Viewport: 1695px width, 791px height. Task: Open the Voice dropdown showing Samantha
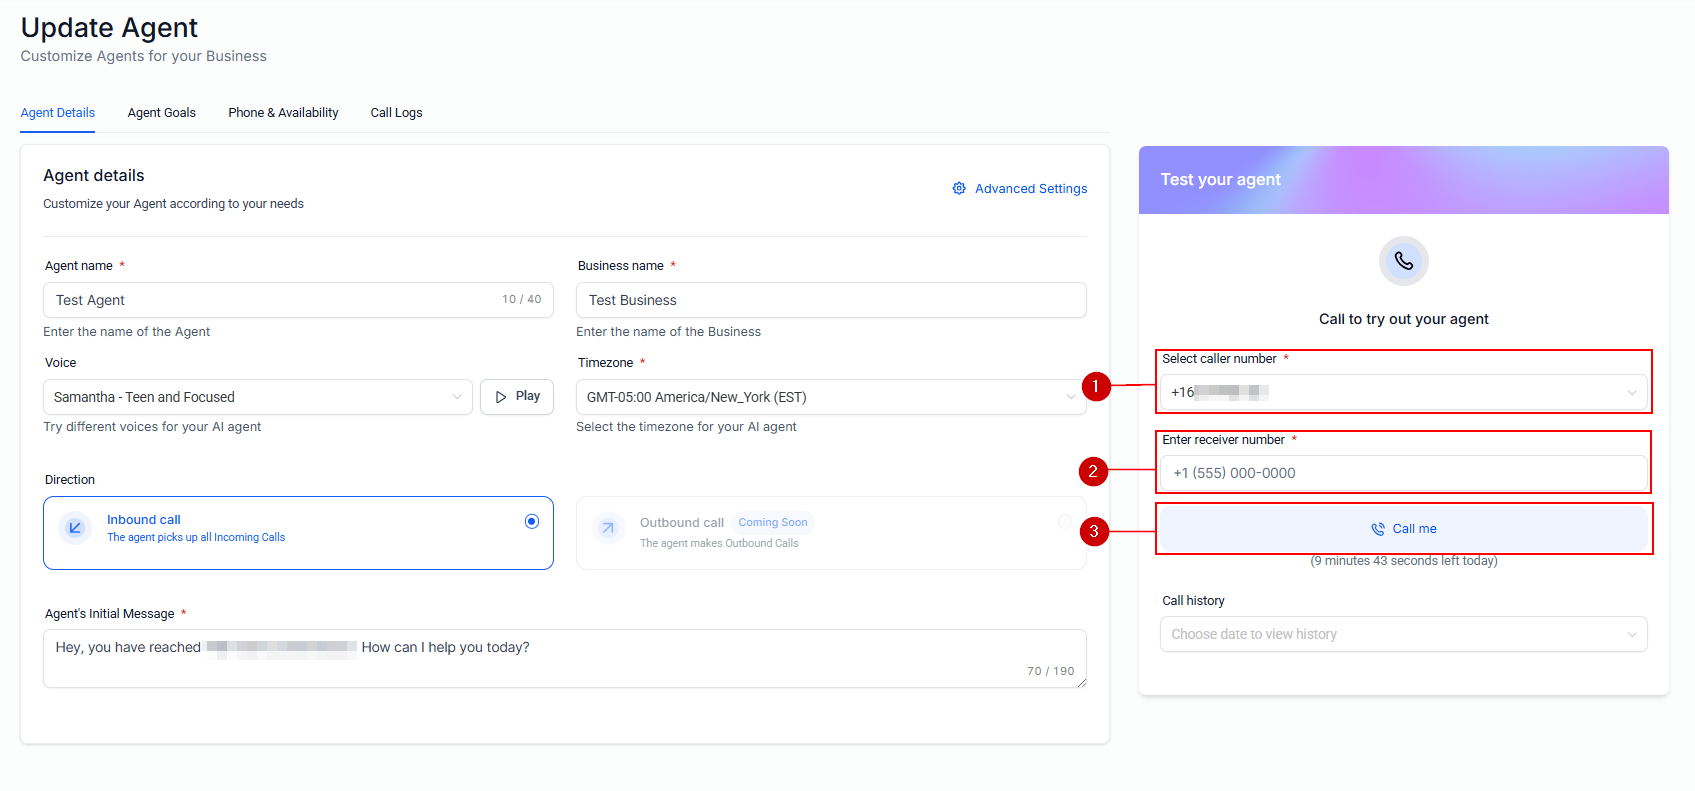click(258, 397)
